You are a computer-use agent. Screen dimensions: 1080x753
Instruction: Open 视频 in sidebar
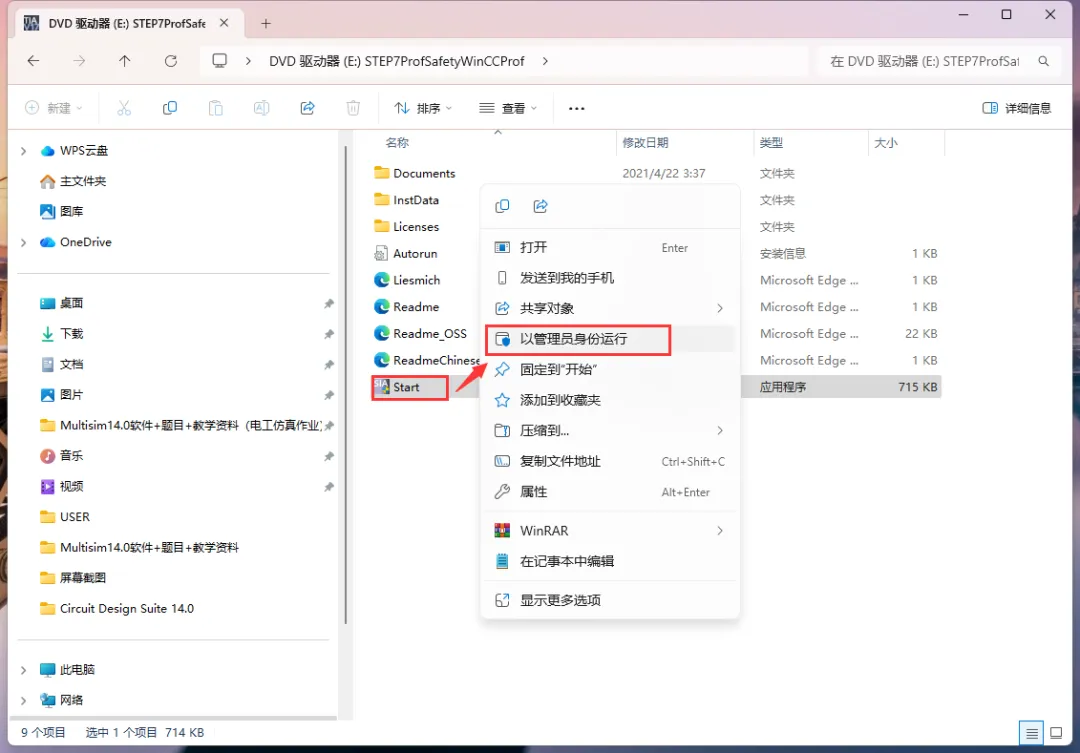[x=61, y=486]
